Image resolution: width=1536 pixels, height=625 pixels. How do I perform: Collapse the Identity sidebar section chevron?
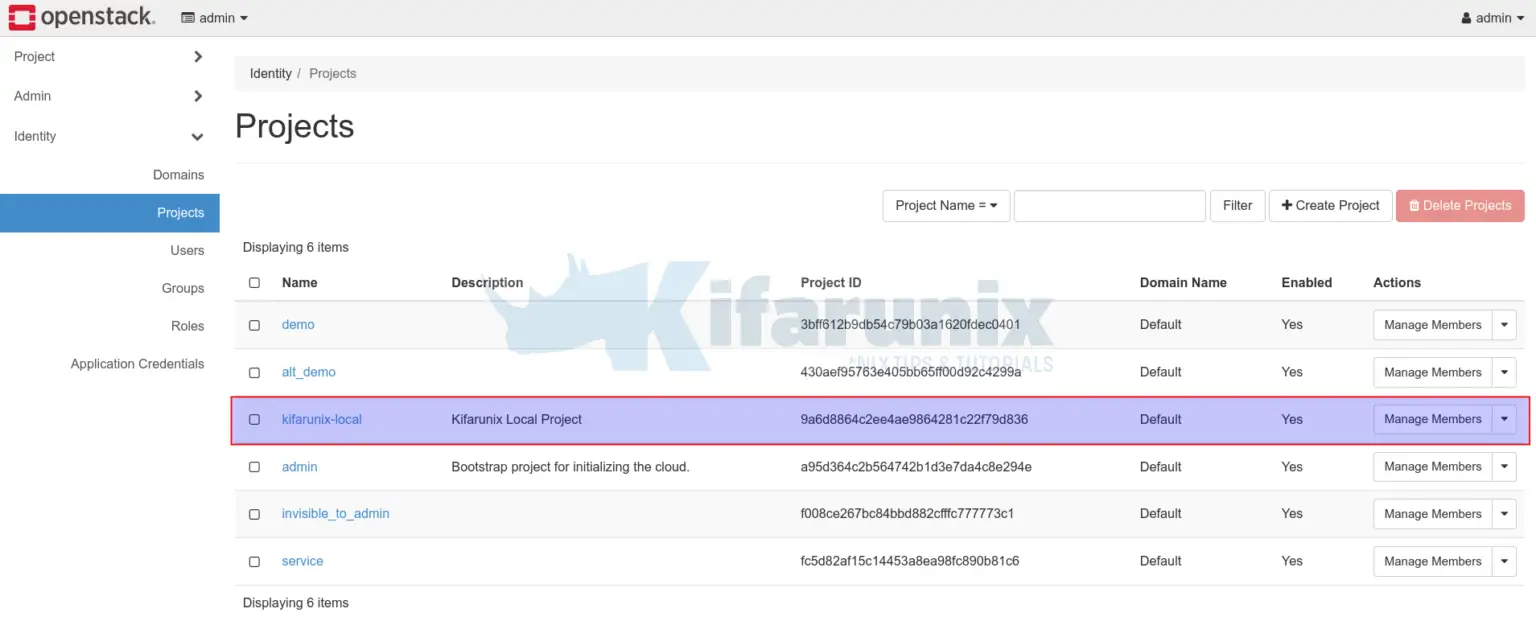click(x=197, y=137)
